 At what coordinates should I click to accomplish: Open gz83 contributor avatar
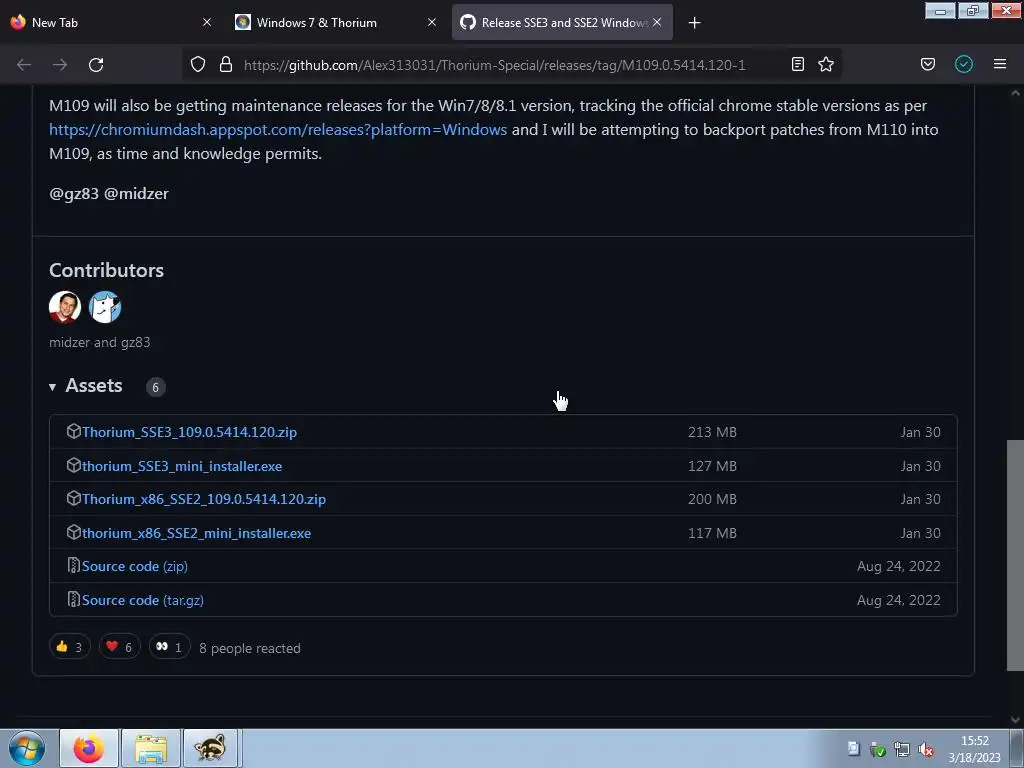coord(105,307)
